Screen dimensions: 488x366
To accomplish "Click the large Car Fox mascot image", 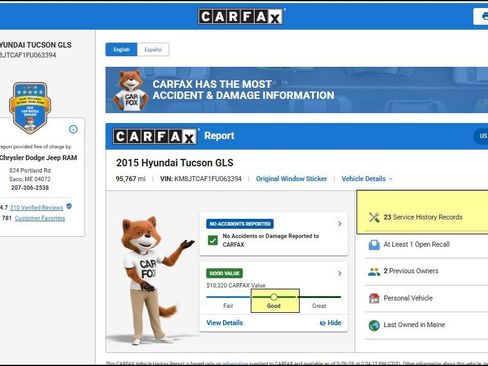I will coord(152,280).
